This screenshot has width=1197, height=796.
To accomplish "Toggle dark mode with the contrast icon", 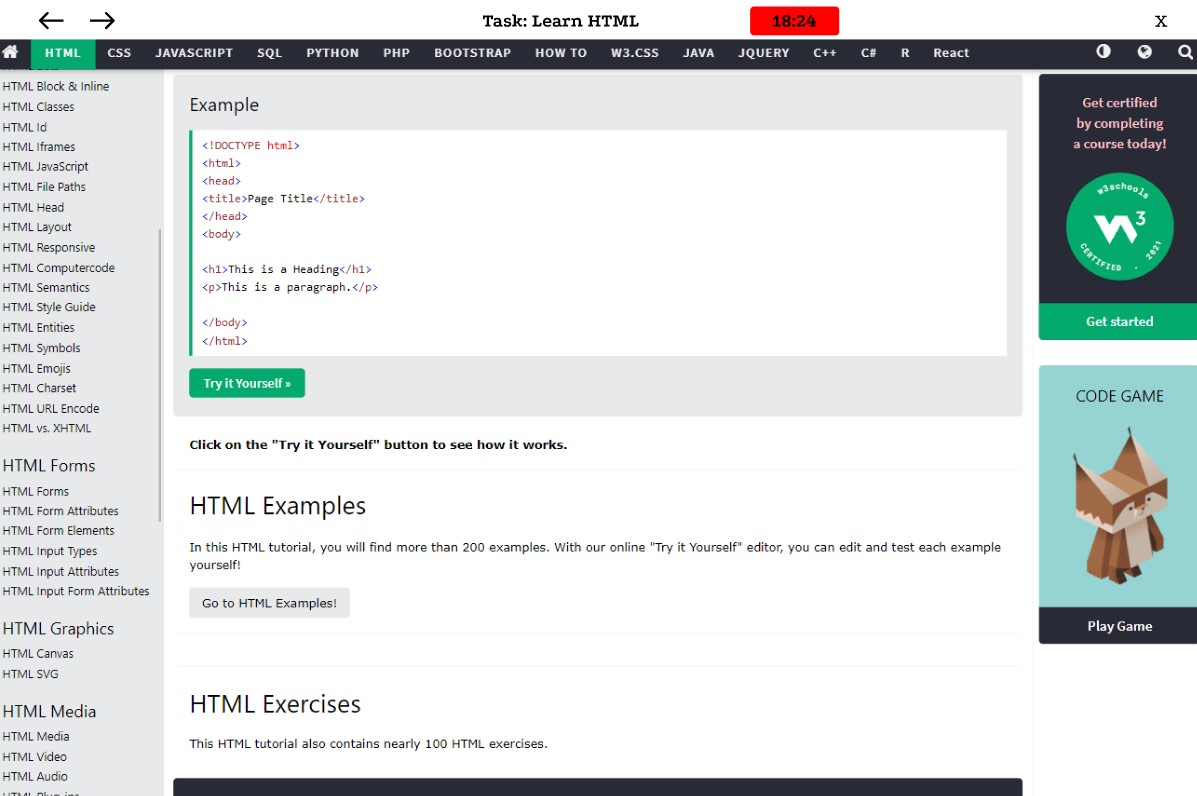I will pos(1102,51).
